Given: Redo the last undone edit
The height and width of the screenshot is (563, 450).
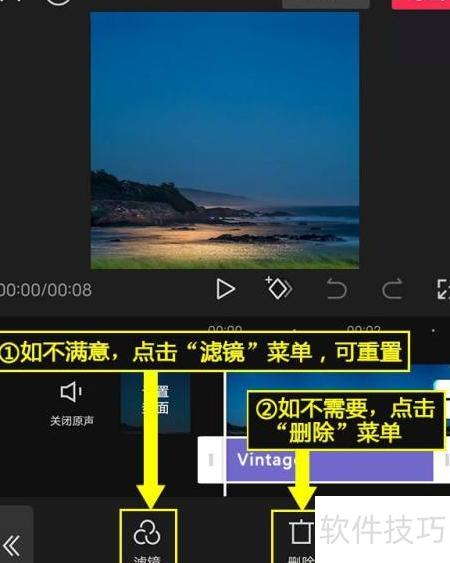Looking at the screenshot, I should [391, 289].
